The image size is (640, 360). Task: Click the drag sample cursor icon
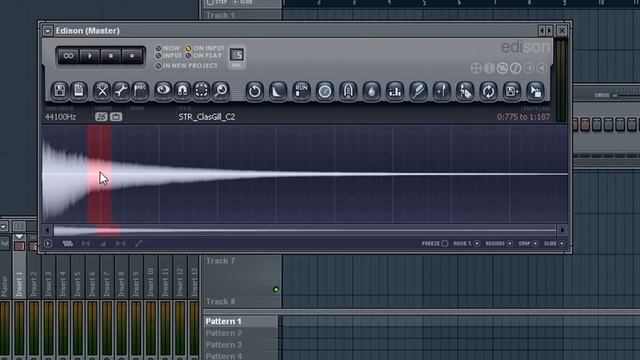click(535, 91)
